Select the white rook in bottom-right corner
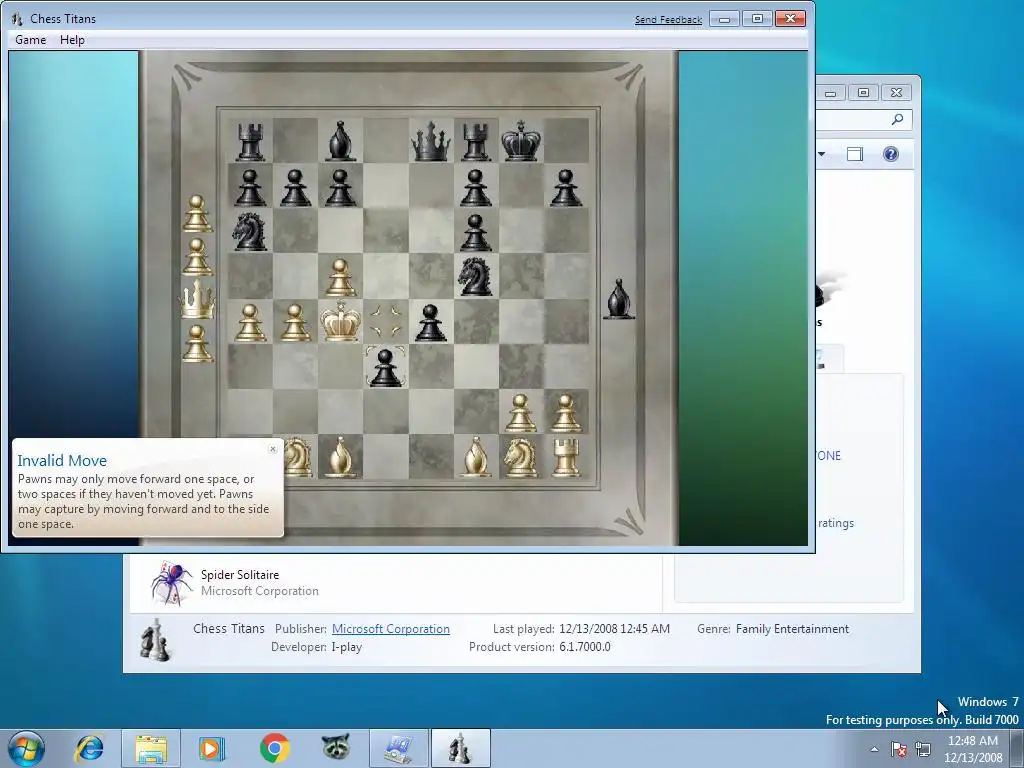1024x768 pixels. tap(566, 456)
